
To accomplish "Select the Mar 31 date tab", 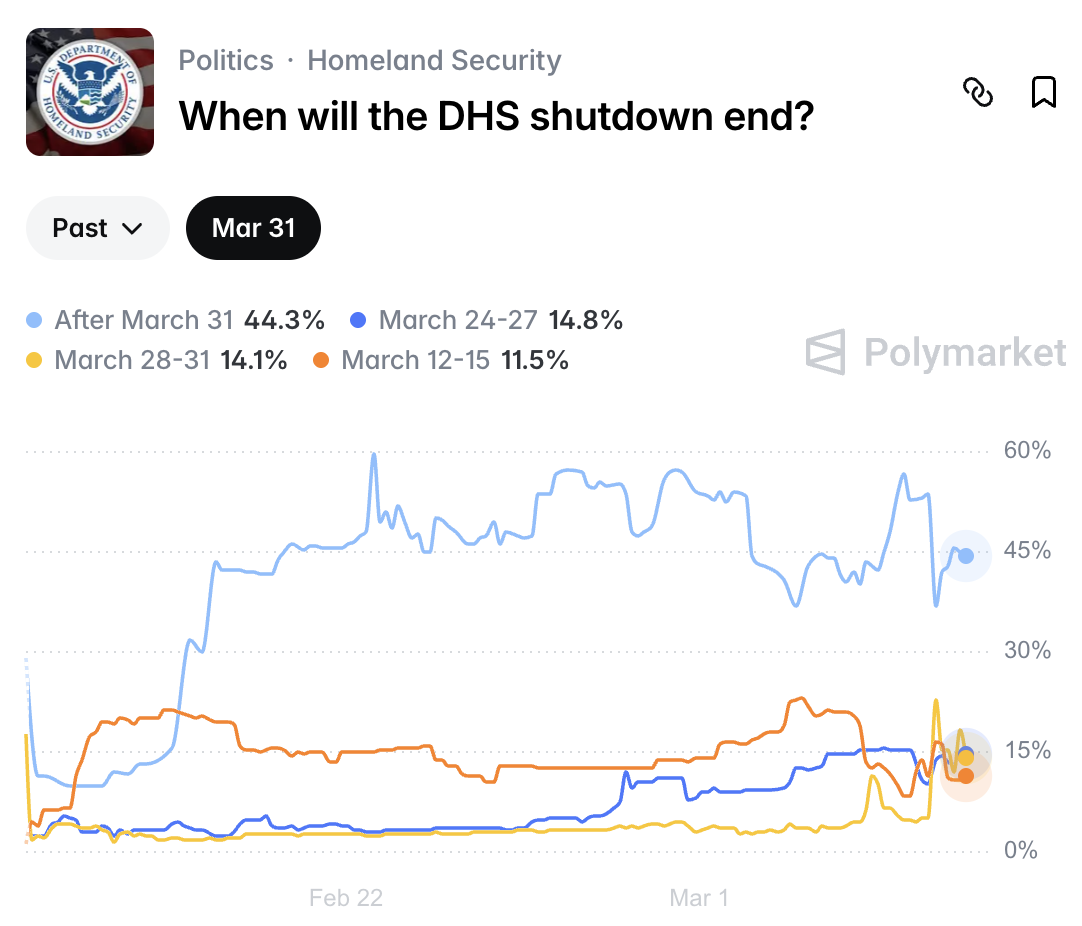I will click(254, 228).
